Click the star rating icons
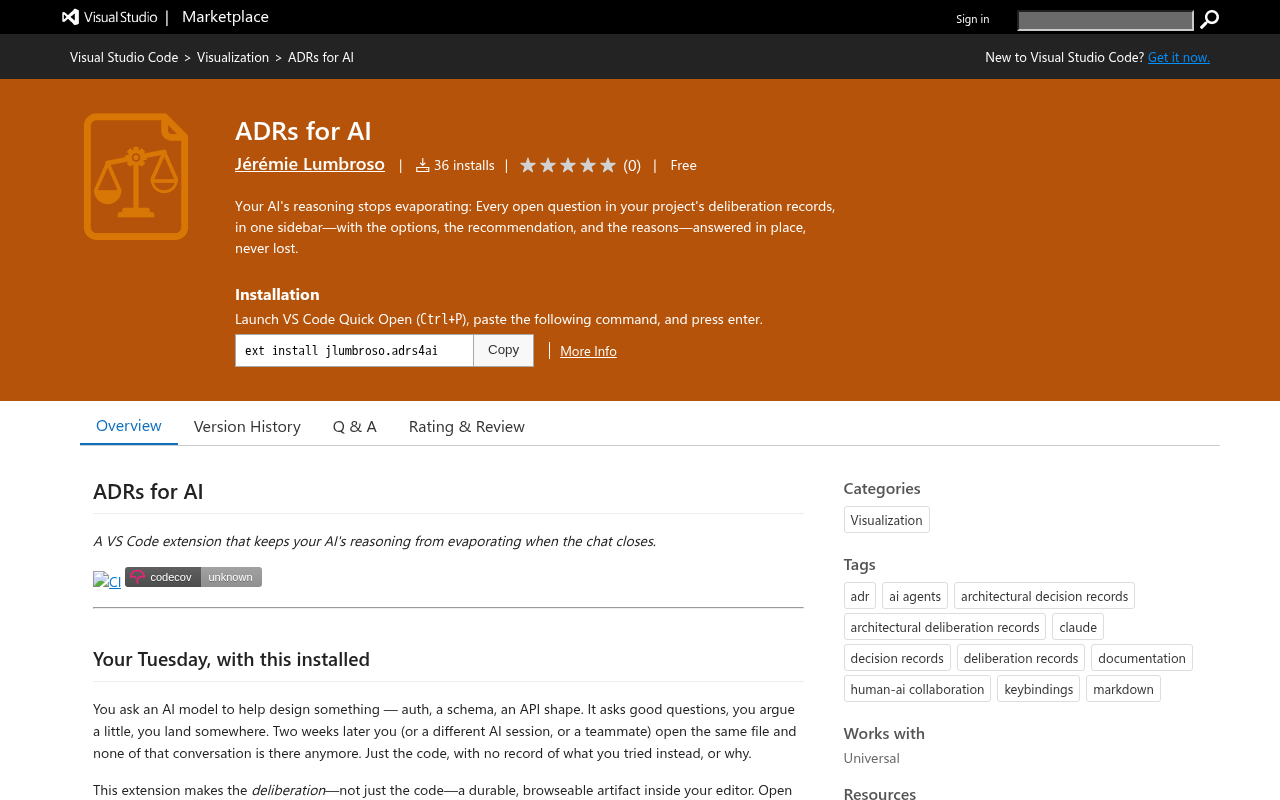Screen dimensions: 1280x800 pyautogui.click(x=568, y=165)
